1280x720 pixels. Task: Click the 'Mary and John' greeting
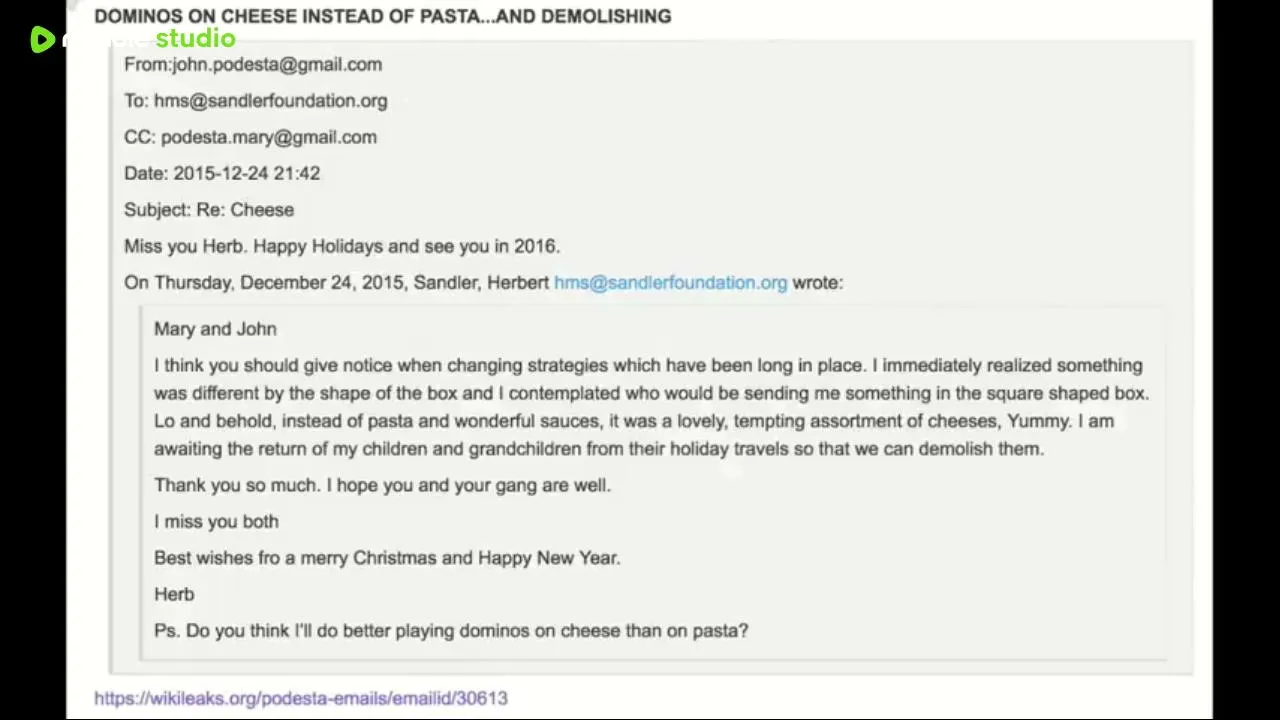215,328
